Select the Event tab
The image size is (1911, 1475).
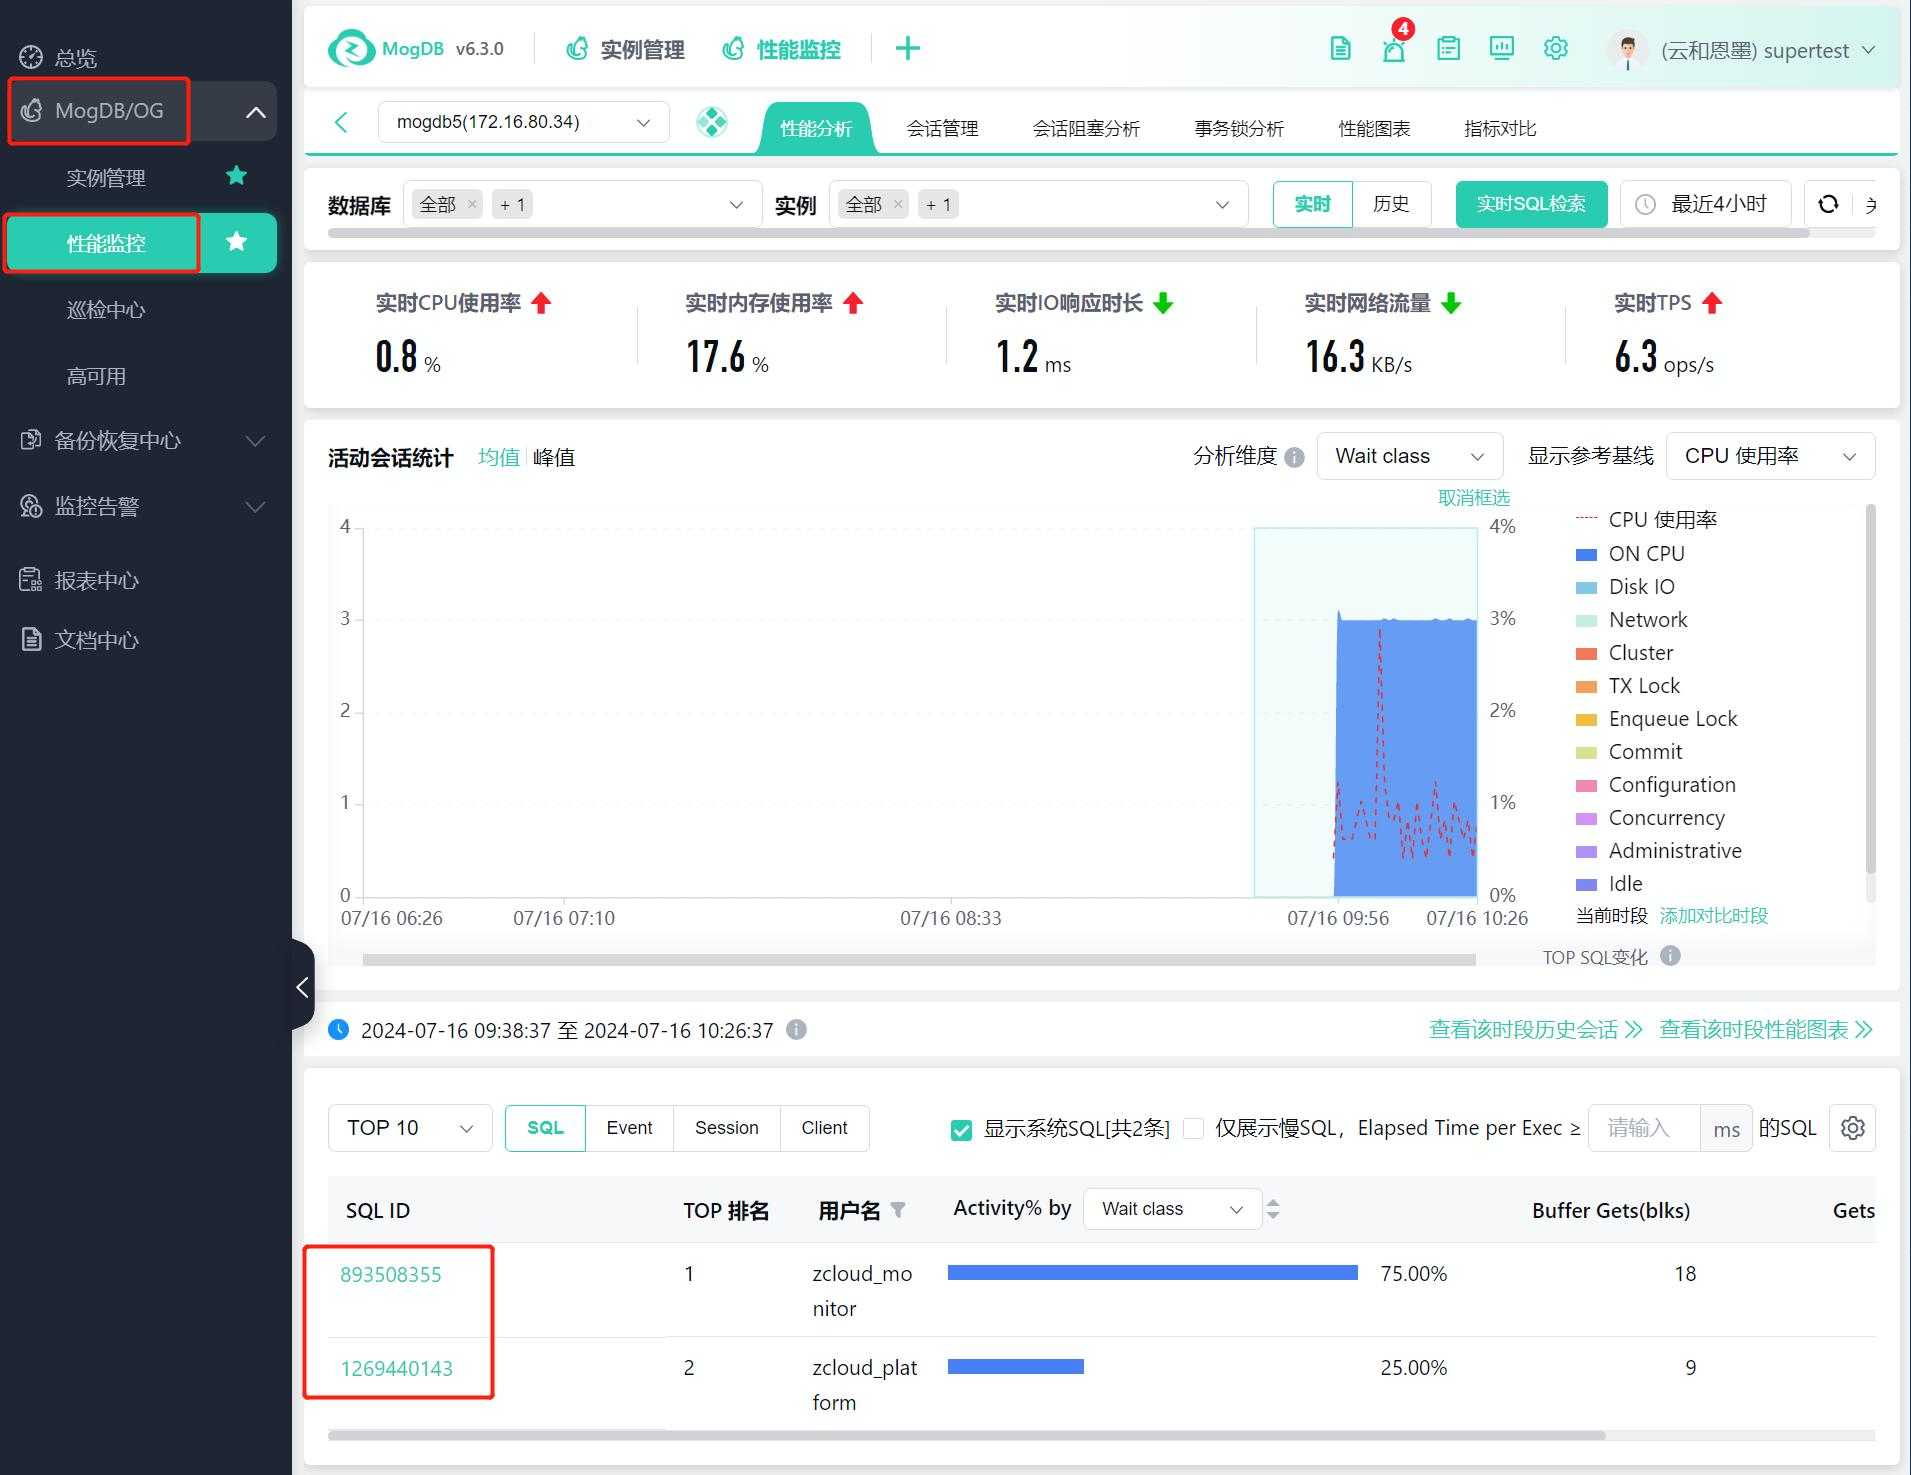[x=629, y=1128]
